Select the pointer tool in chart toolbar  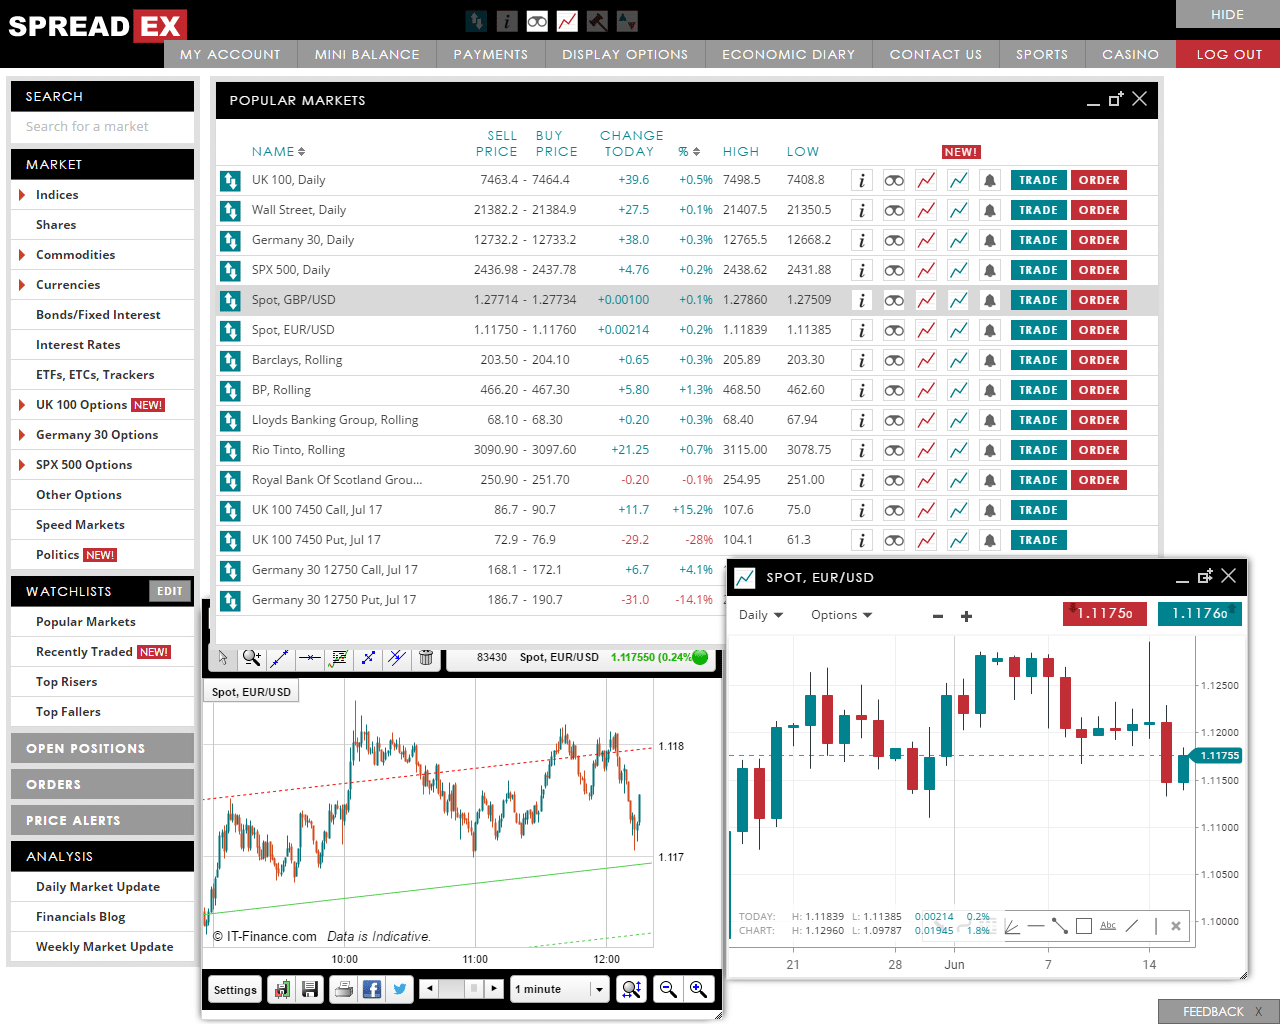click(x=223, y=658)
